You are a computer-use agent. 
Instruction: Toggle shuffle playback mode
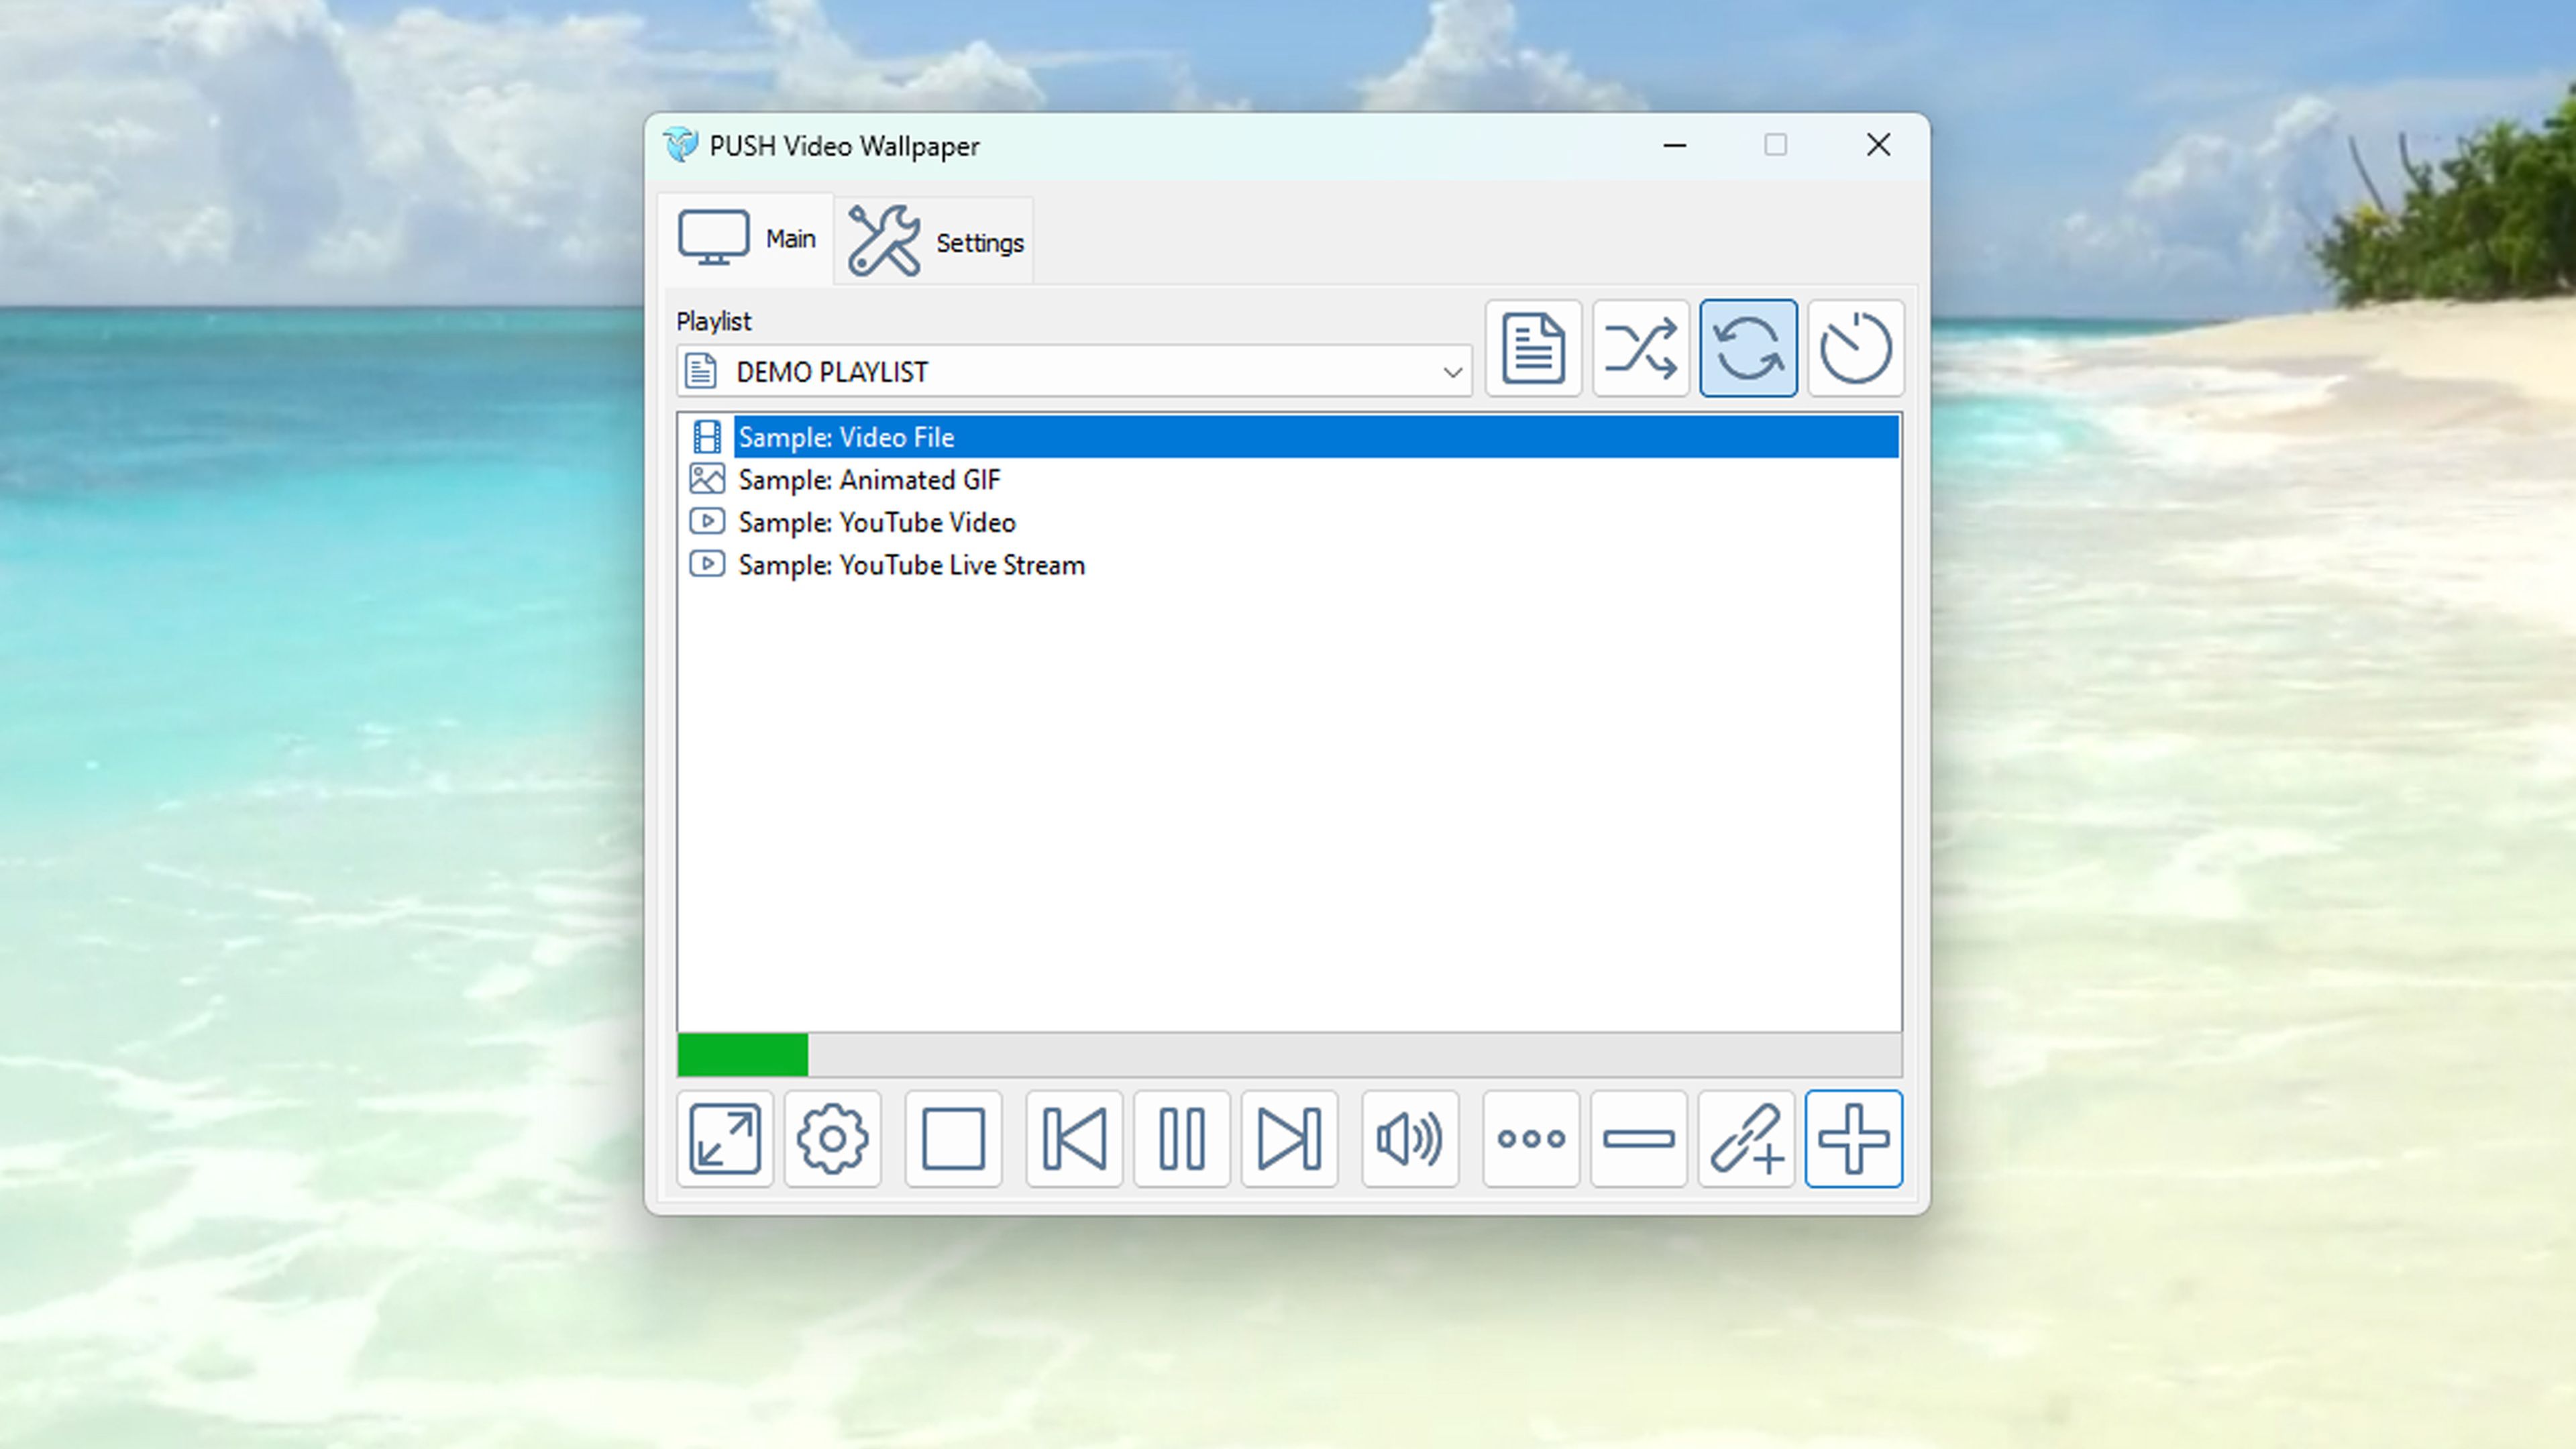point(1640,348)
